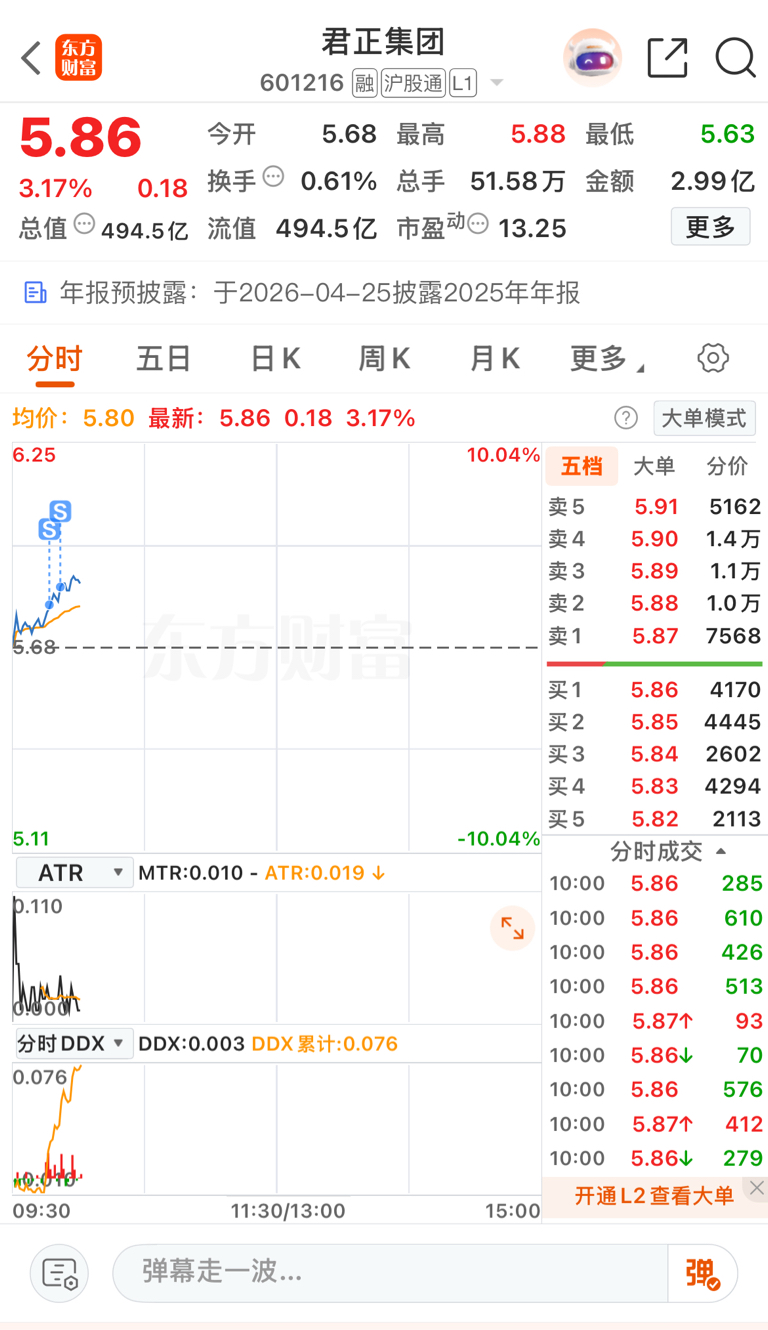Toggle the 弹 danmaku switch
The width and height of the screenshot is (768, 1330).
(x=703, y=1273)
